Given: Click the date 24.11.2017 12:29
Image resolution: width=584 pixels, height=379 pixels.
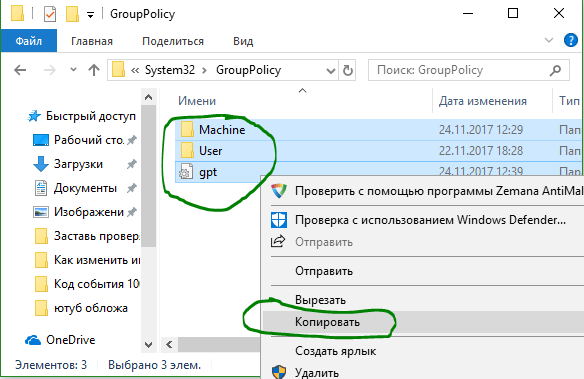Looking at the screenshot, I should pos(481,130).
